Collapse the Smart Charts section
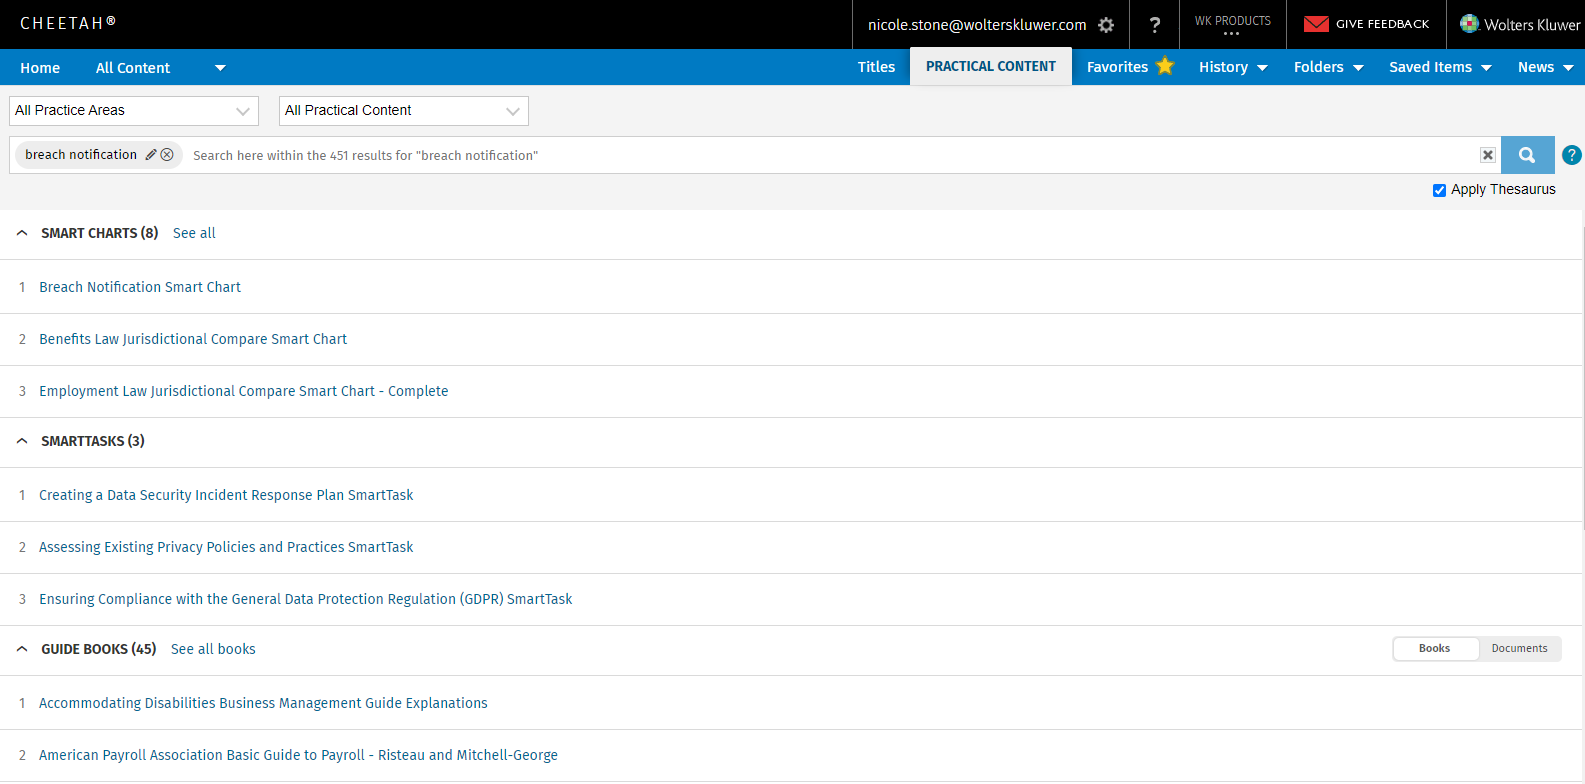This screenshot has width=1585, height=784. point(22,233)
